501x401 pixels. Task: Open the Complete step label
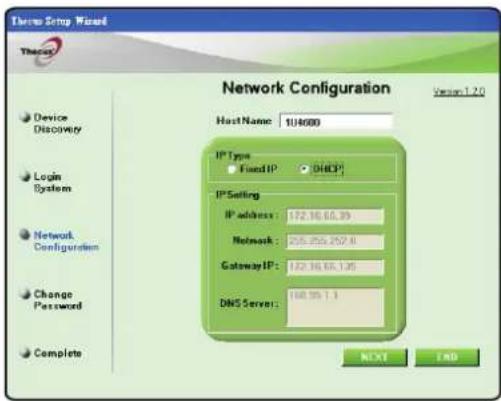[x=58, y=353]
